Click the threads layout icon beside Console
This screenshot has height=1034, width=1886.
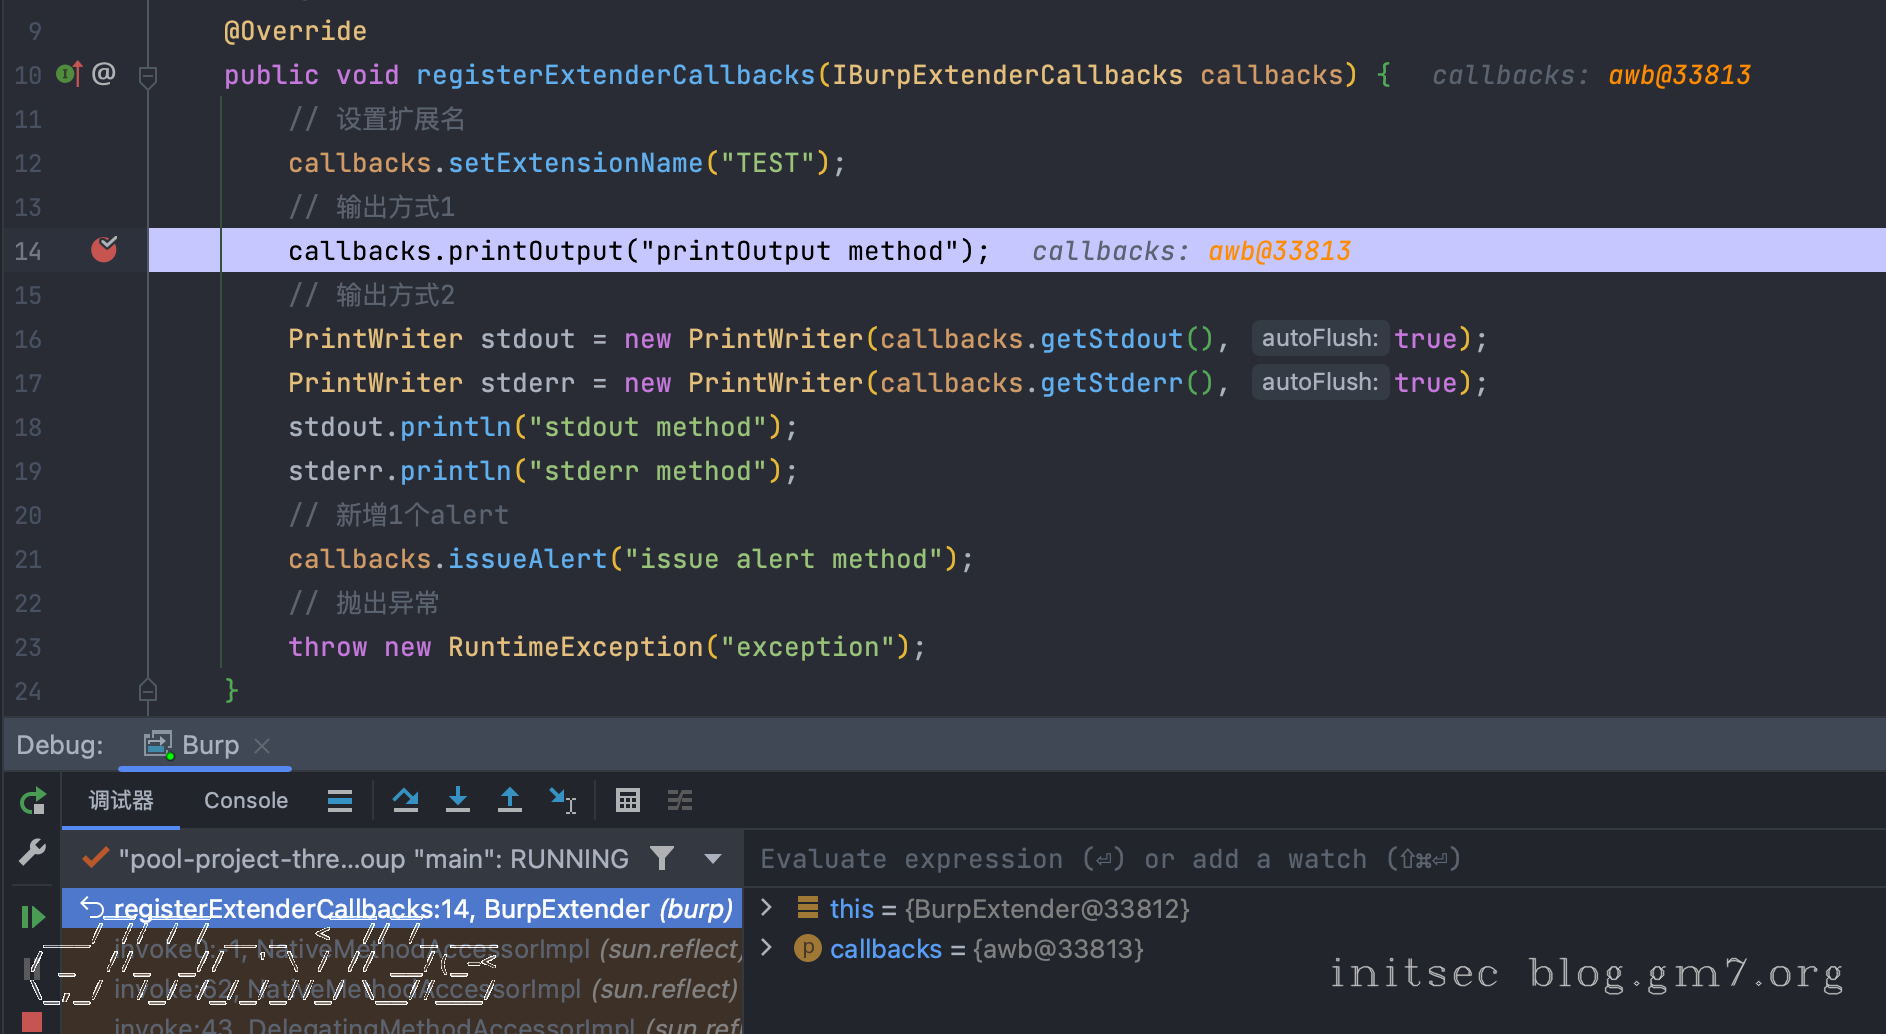340,800
